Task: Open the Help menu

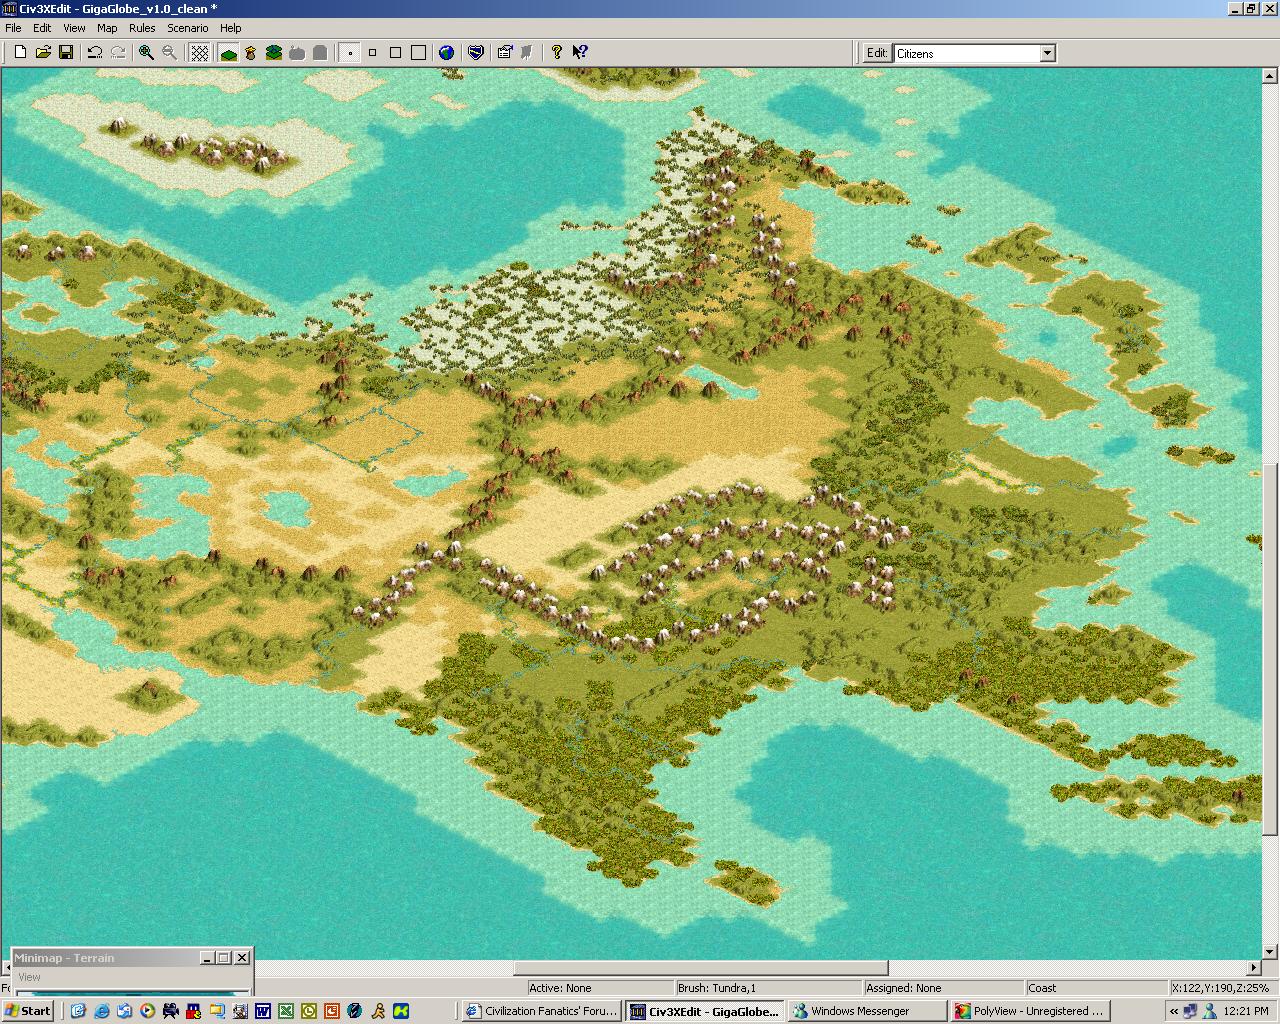Action: coord(231,28)
